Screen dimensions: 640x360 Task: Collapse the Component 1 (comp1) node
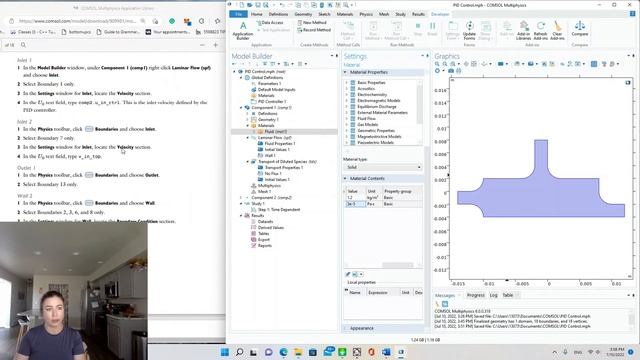(x=241, y=108)
